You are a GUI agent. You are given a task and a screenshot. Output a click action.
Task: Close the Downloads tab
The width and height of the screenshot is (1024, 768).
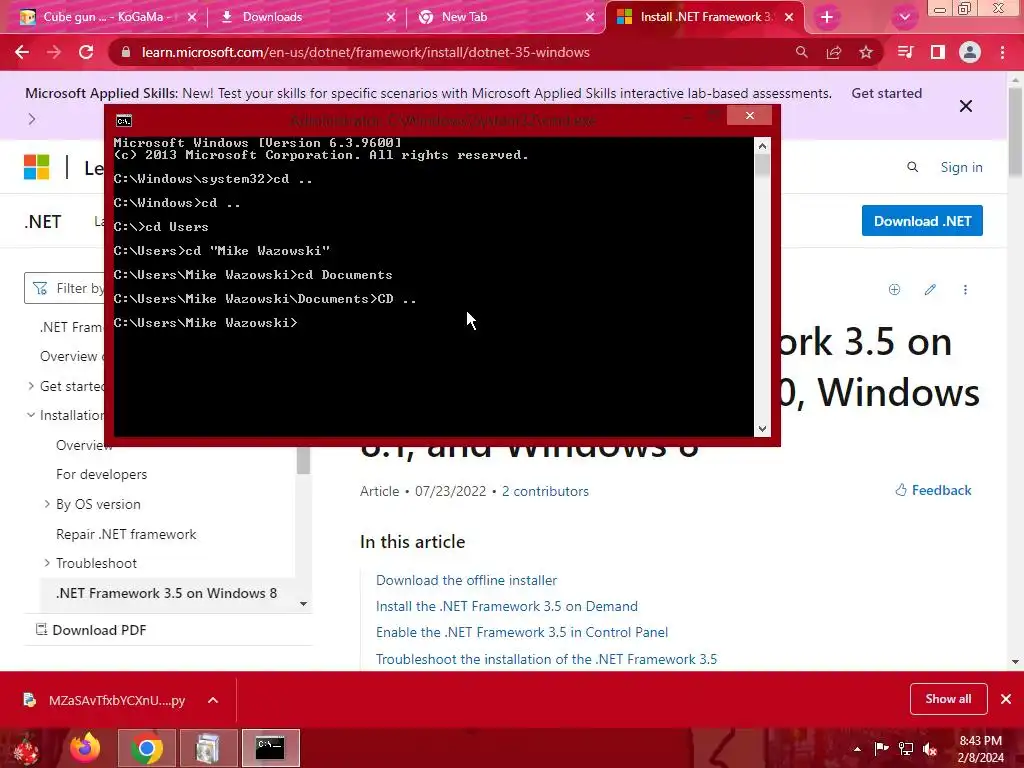[391, 17]
